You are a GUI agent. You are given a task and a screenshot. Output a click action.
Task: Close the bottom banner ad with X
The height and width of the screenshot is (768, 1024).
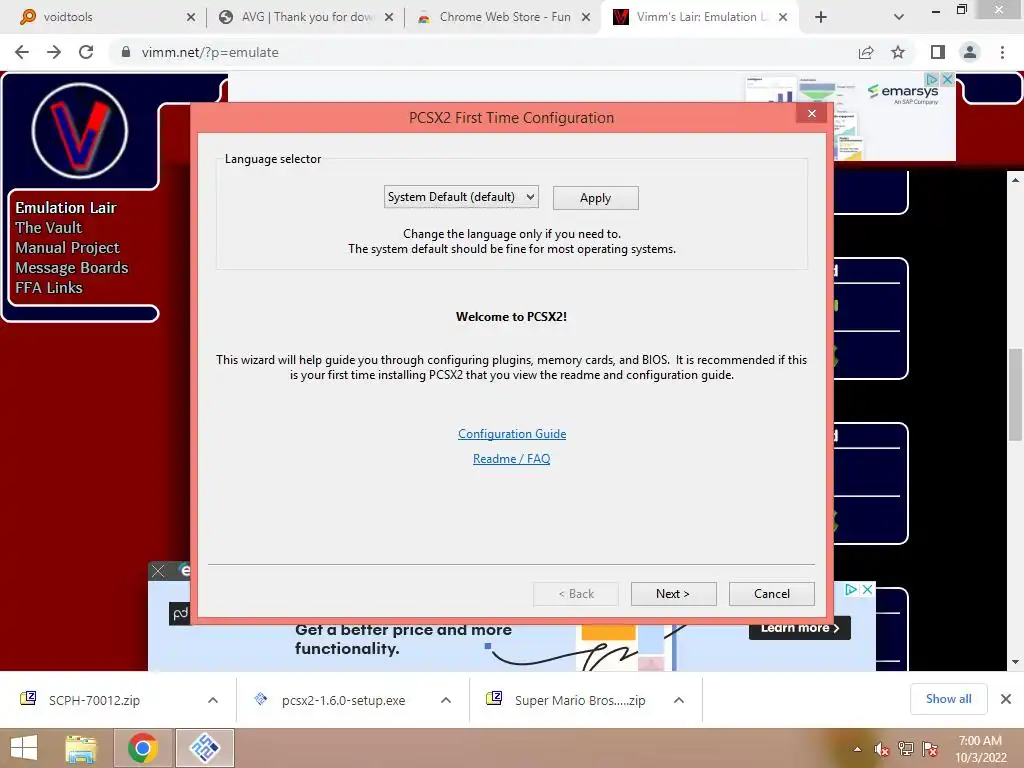pyautogui.click(x=867, y=589)
